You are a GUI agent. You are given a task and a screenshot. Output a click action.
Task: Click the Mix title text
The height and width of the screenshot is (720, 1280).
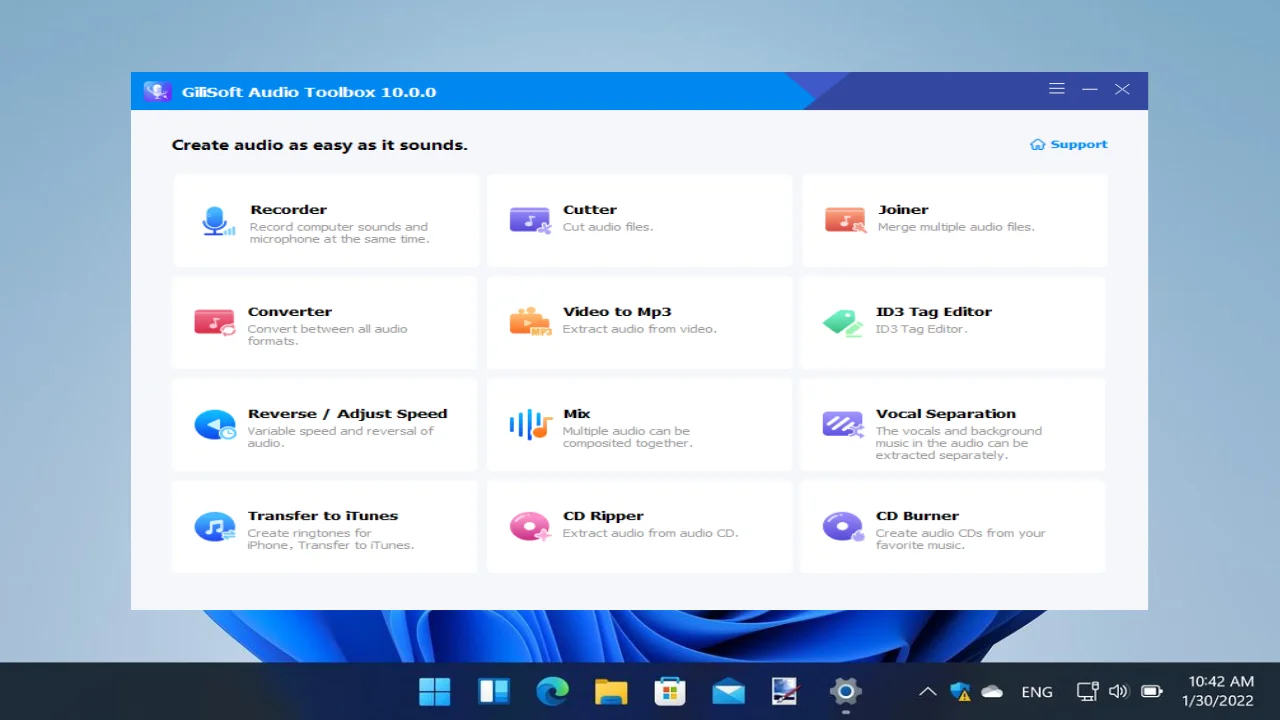click(577, 414)
